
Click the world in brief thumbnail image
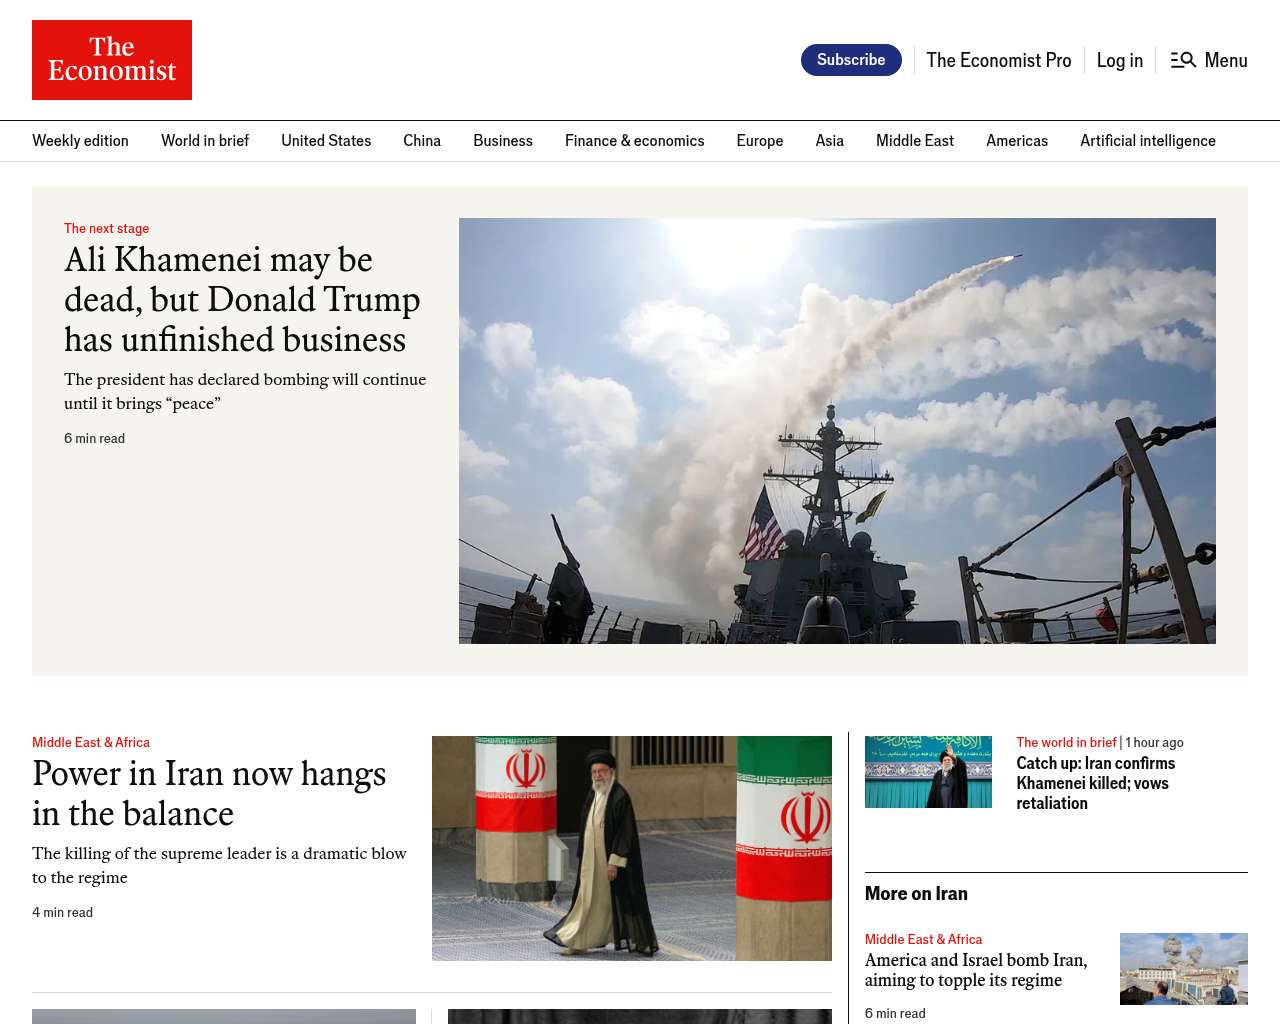928,772
